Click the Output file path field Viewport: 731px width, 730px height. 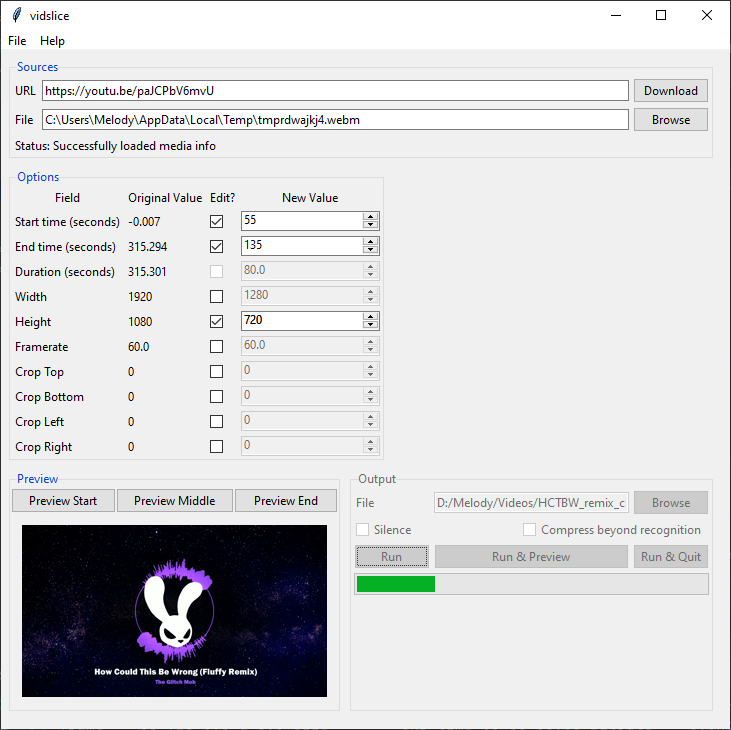click(531, 503)
